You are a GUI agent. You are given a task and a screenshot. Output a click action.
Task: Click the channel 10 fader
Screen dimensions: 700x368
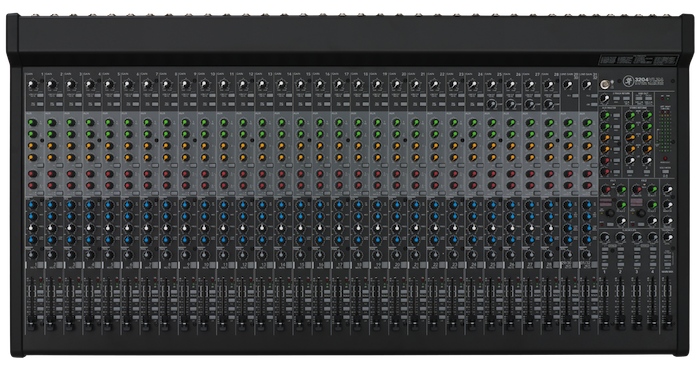click(x=204, y=322)
